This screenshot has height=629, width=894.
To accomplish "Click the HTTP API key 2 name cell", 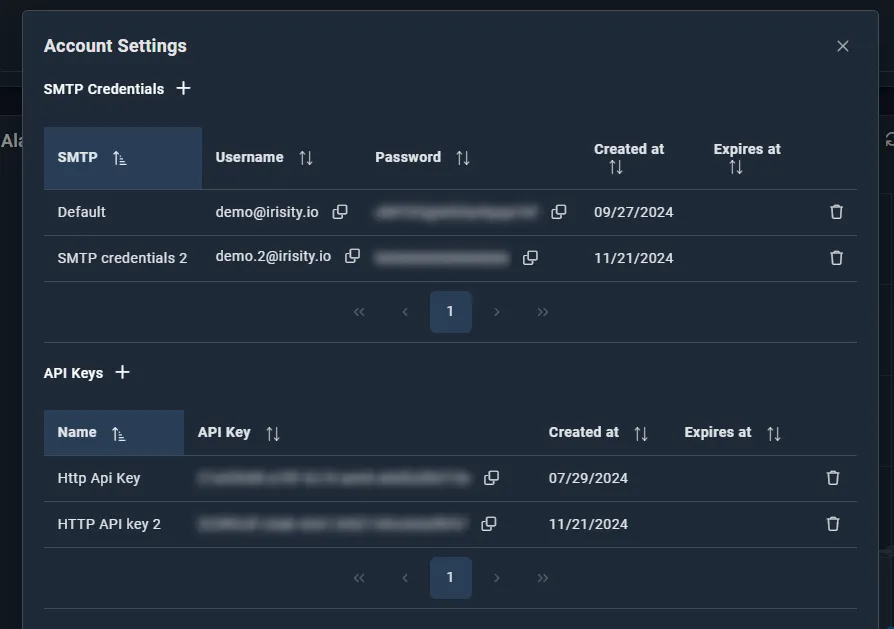I will coord(109,524).
